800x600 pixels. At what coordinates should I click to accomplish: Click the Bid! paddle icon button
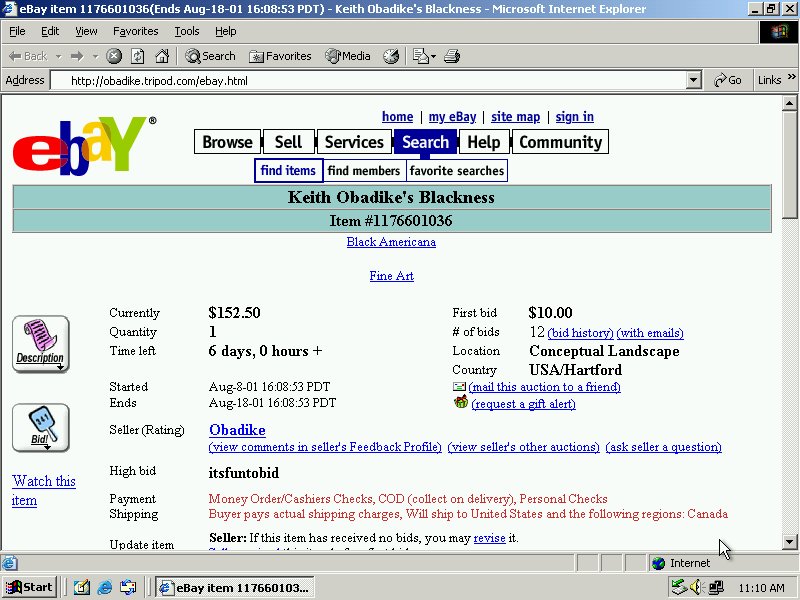[x=40, y=428]
